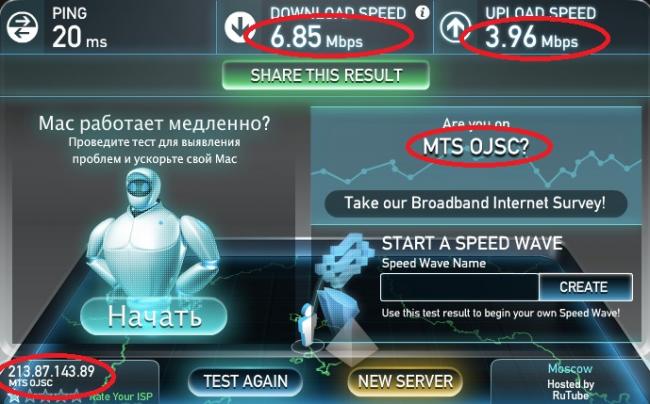This screenshot has width=650, height=404.
Task: Run the test again
Action: [245, 381]
